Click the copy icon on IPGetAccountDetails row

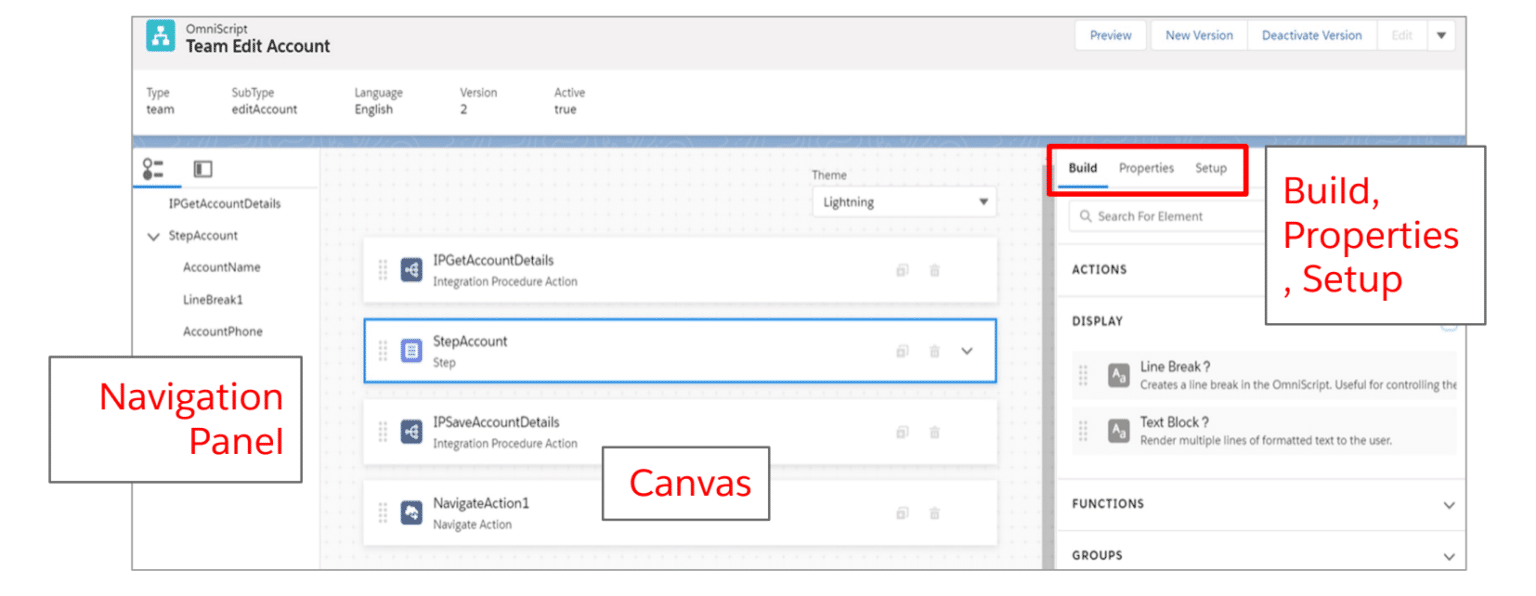click(902, 270)
